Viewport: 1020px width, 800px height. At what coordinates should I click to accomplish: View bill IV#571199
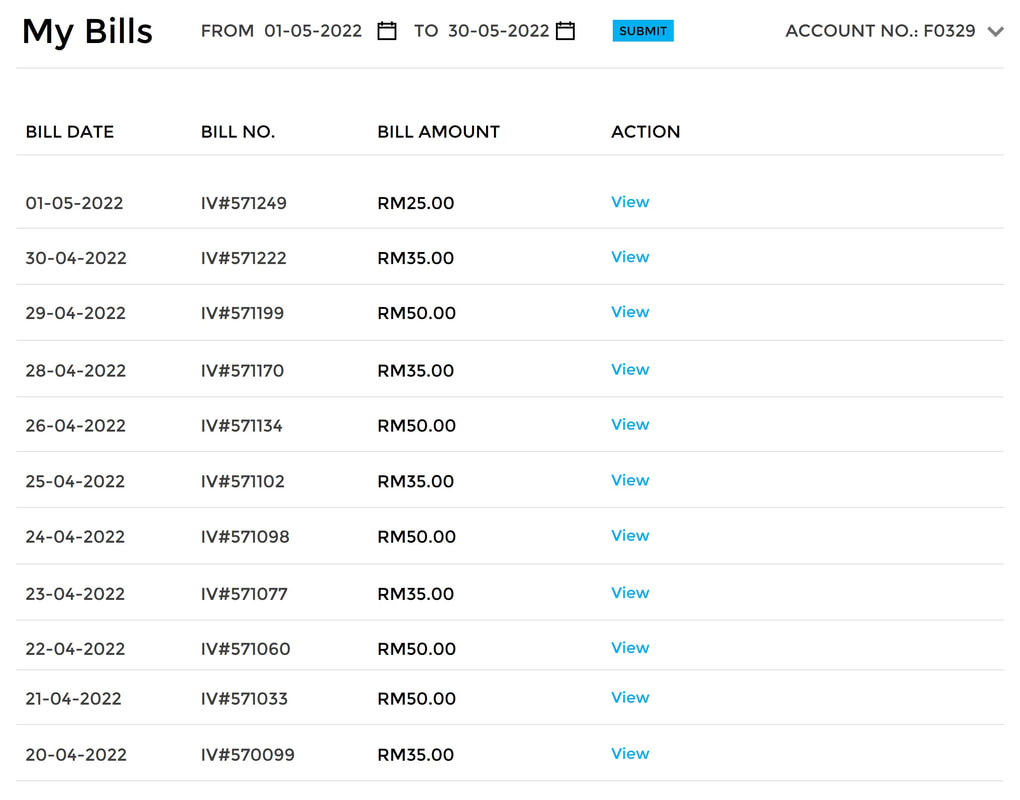[630, 312]
